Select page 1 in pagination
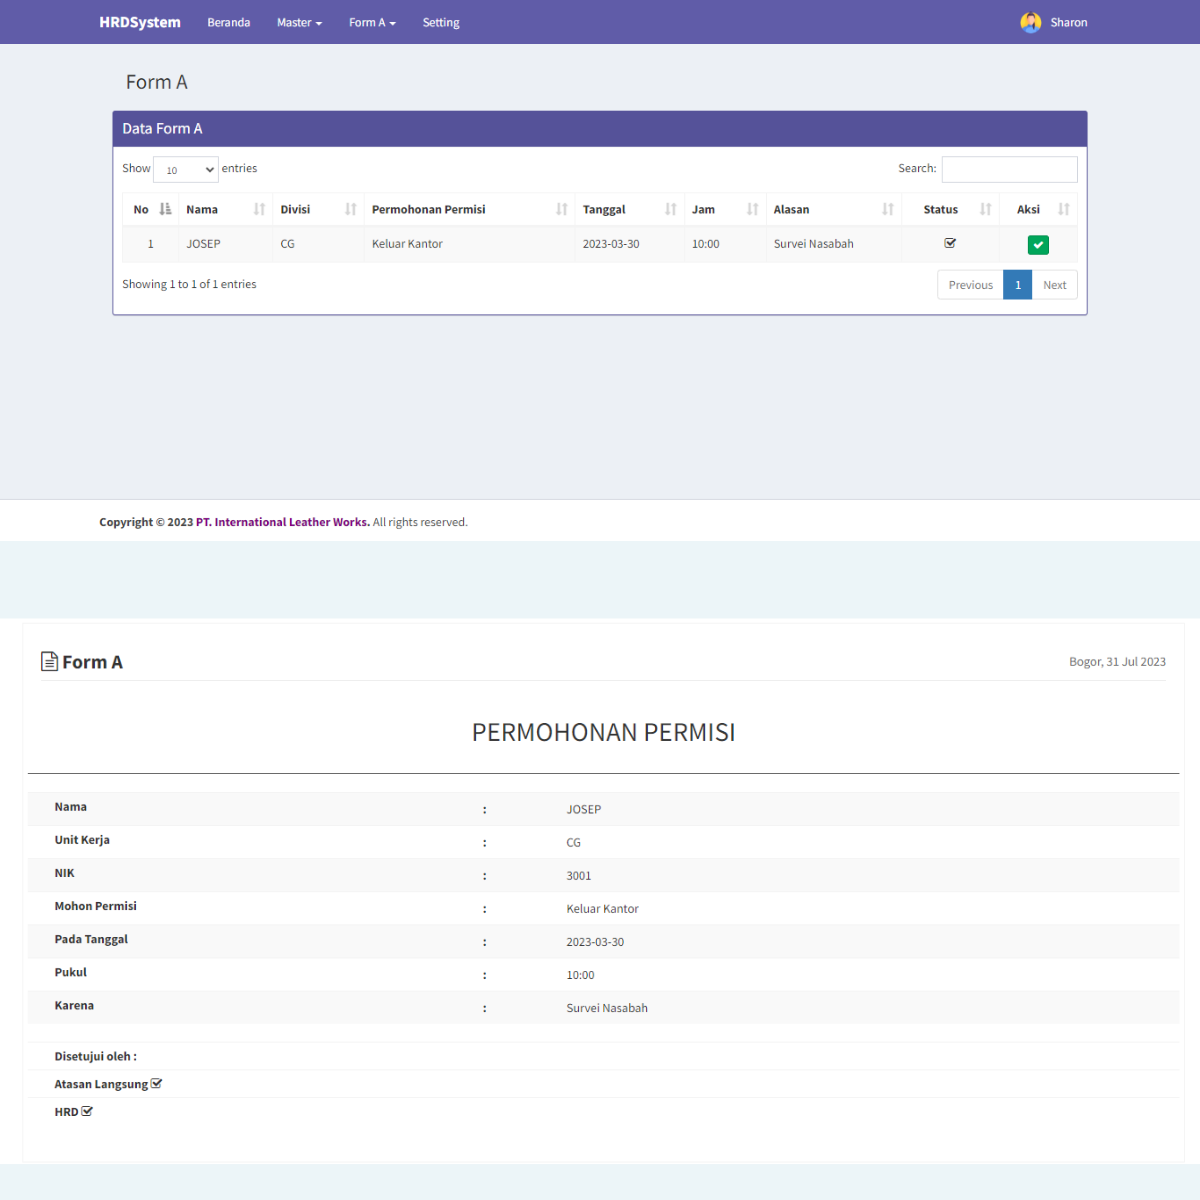The height and width of the screenshot is (1200, 1200). (x=1018, y=285)
